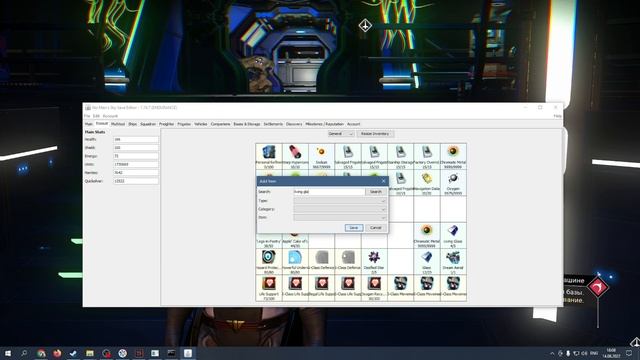This screenshot has width=640, height=360.
Task: Select the Warp Hypercore inventory slot
Action: pos(295,157)
